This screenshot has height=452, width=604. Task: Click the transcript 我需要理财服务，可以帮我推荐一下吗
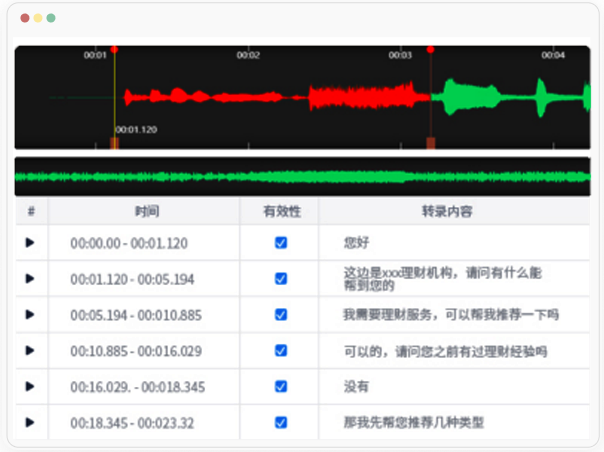tap(451, 315)
